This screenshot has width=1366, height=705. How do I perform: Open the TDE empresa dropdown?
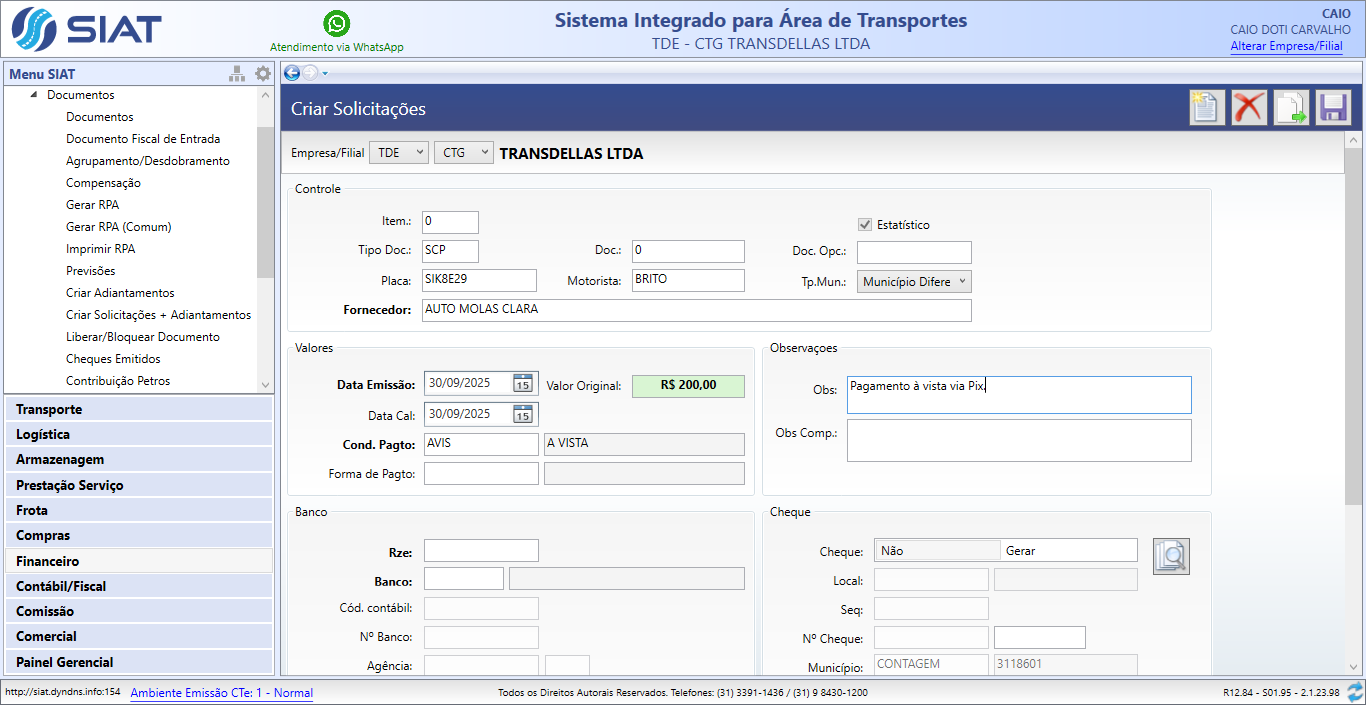399,153
